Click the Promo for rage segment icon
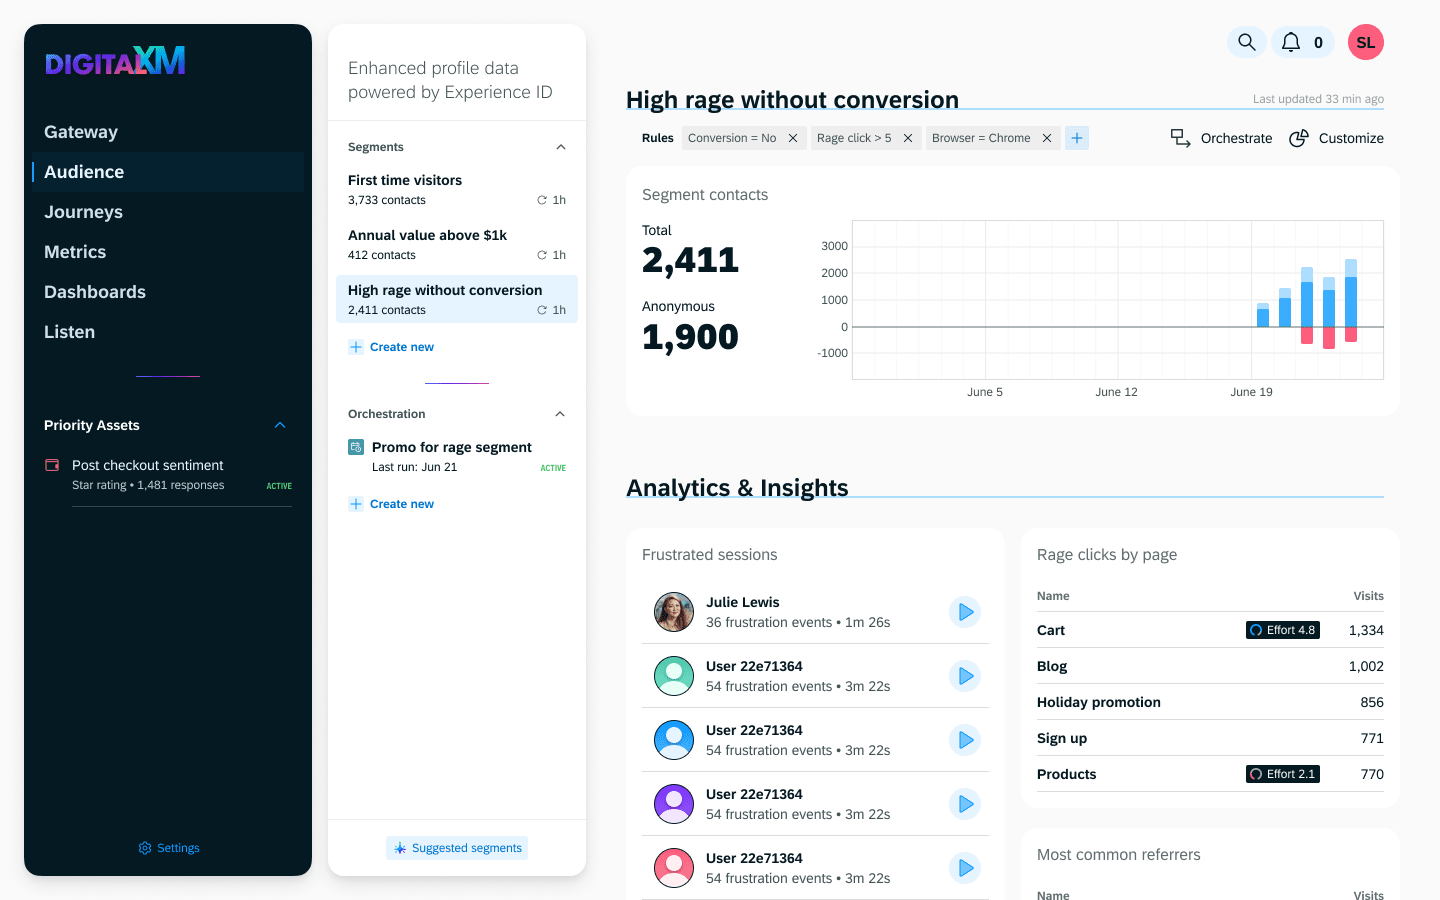Viewport: 1440px width, 900px height. coord(355,446)
